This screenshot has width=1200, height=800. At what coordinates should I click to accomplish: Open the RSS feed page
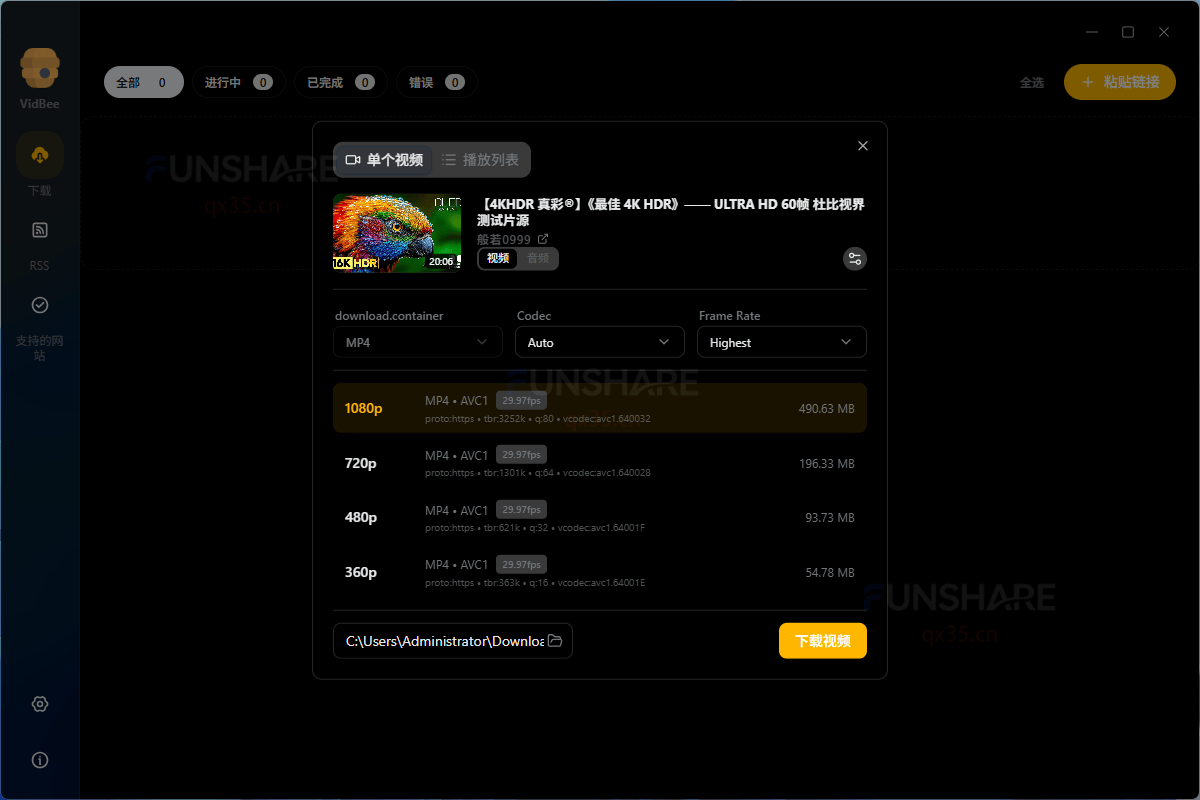pyautogui.click(x=40, y=231)
